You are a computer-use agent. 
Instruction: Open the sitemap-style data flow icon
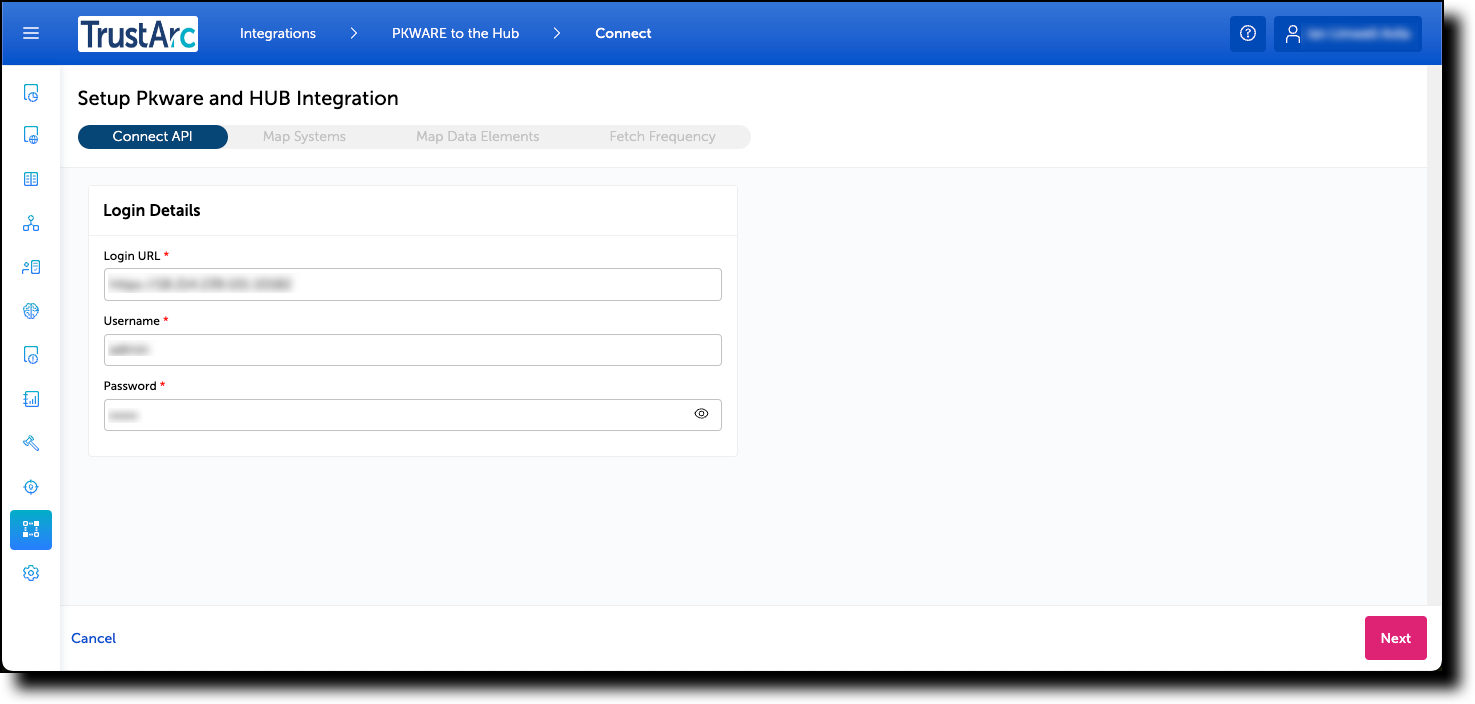(30, 223)
